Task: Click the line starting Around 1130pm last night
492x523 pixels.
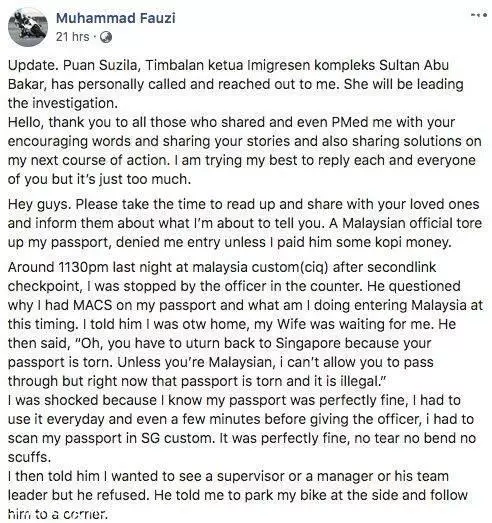Action: (222, 267)
